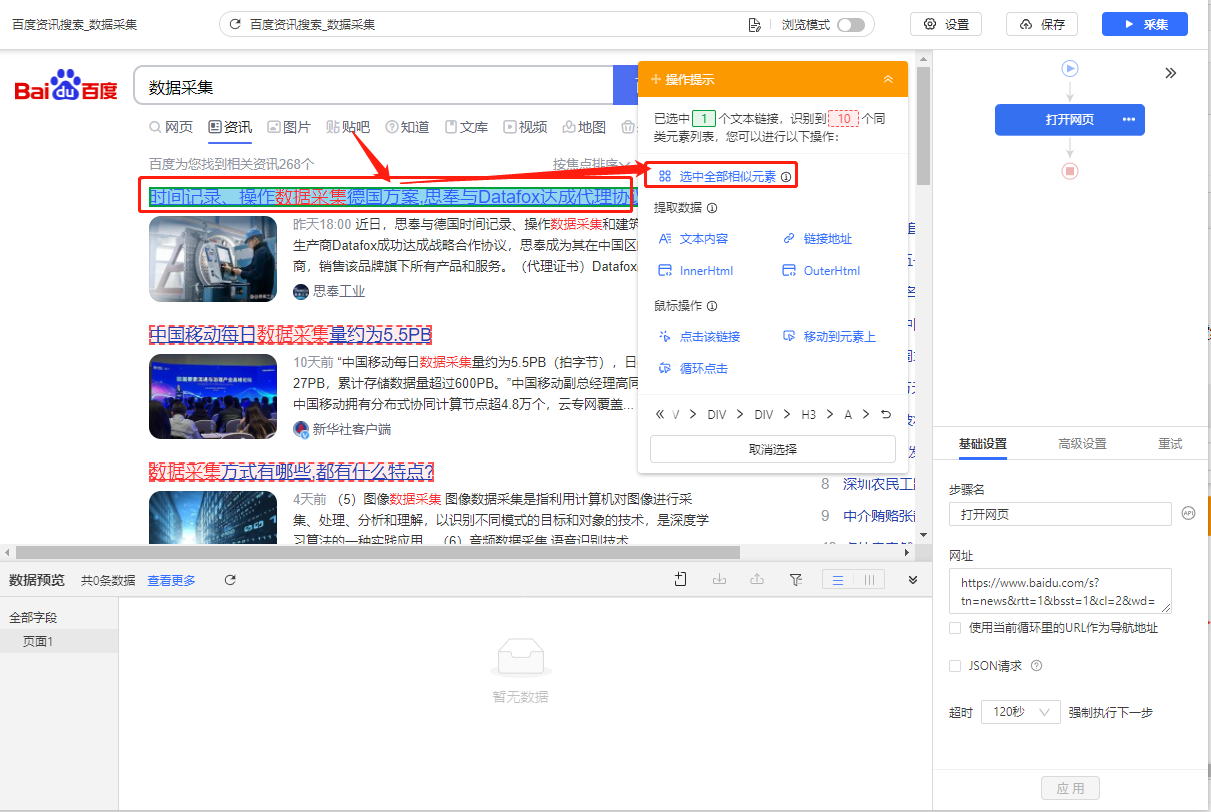Click the 取消选择 cancel selection button
The width and height of the screenshot is (1211, 812).
click(x=773, y=449)
